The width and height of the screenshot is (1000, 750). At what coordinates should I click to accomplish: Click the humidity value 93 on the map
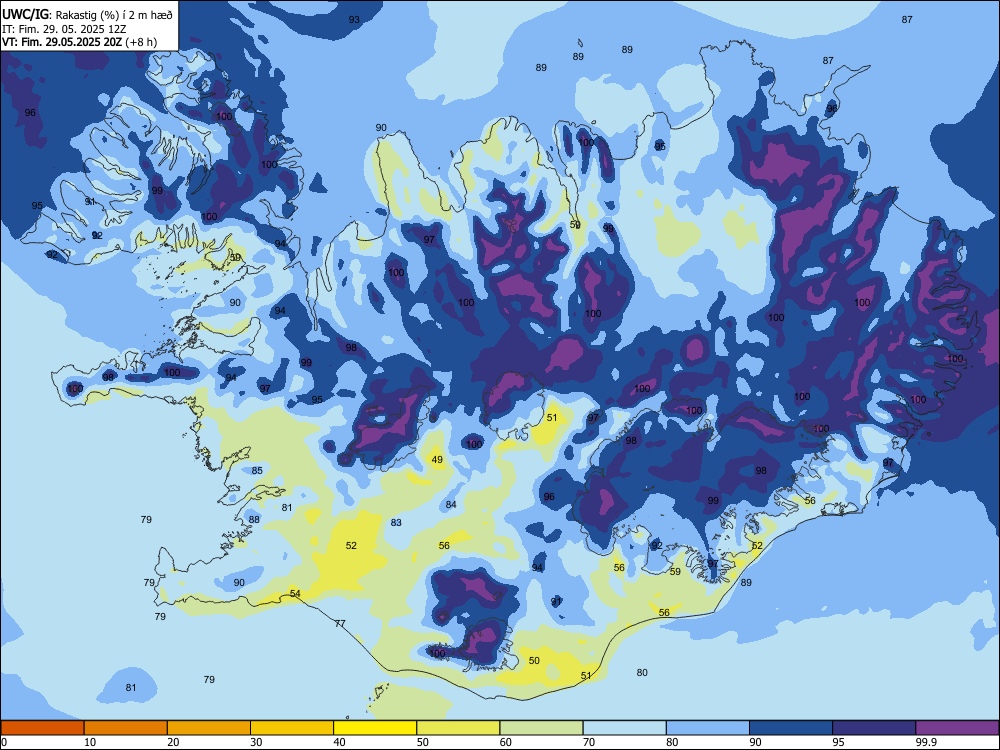tap(354, 20)
